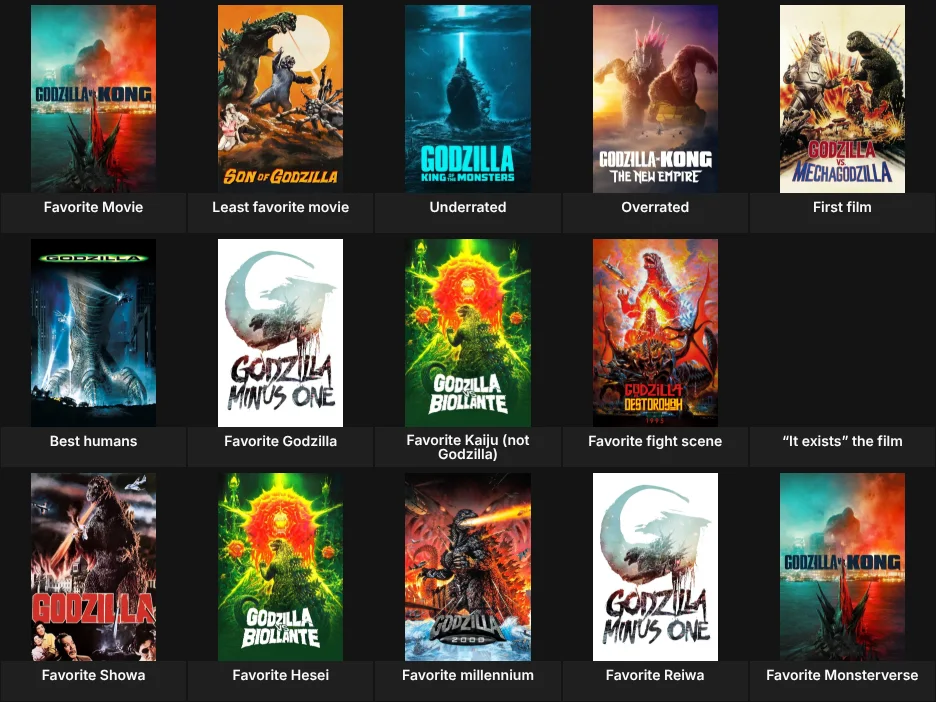This screenshot has height=702, width=936.
Task: Select the Favorite Hesei label
Action: [281, 675]
